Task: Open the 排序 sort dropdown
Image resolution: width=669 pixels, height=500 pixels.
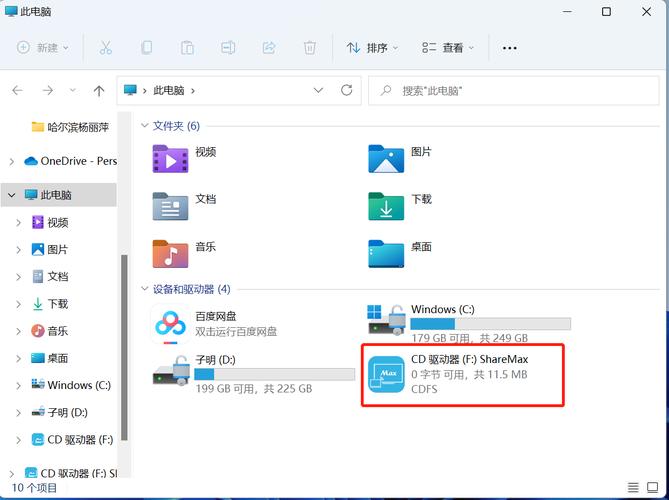Action: [x=372, y=48]
